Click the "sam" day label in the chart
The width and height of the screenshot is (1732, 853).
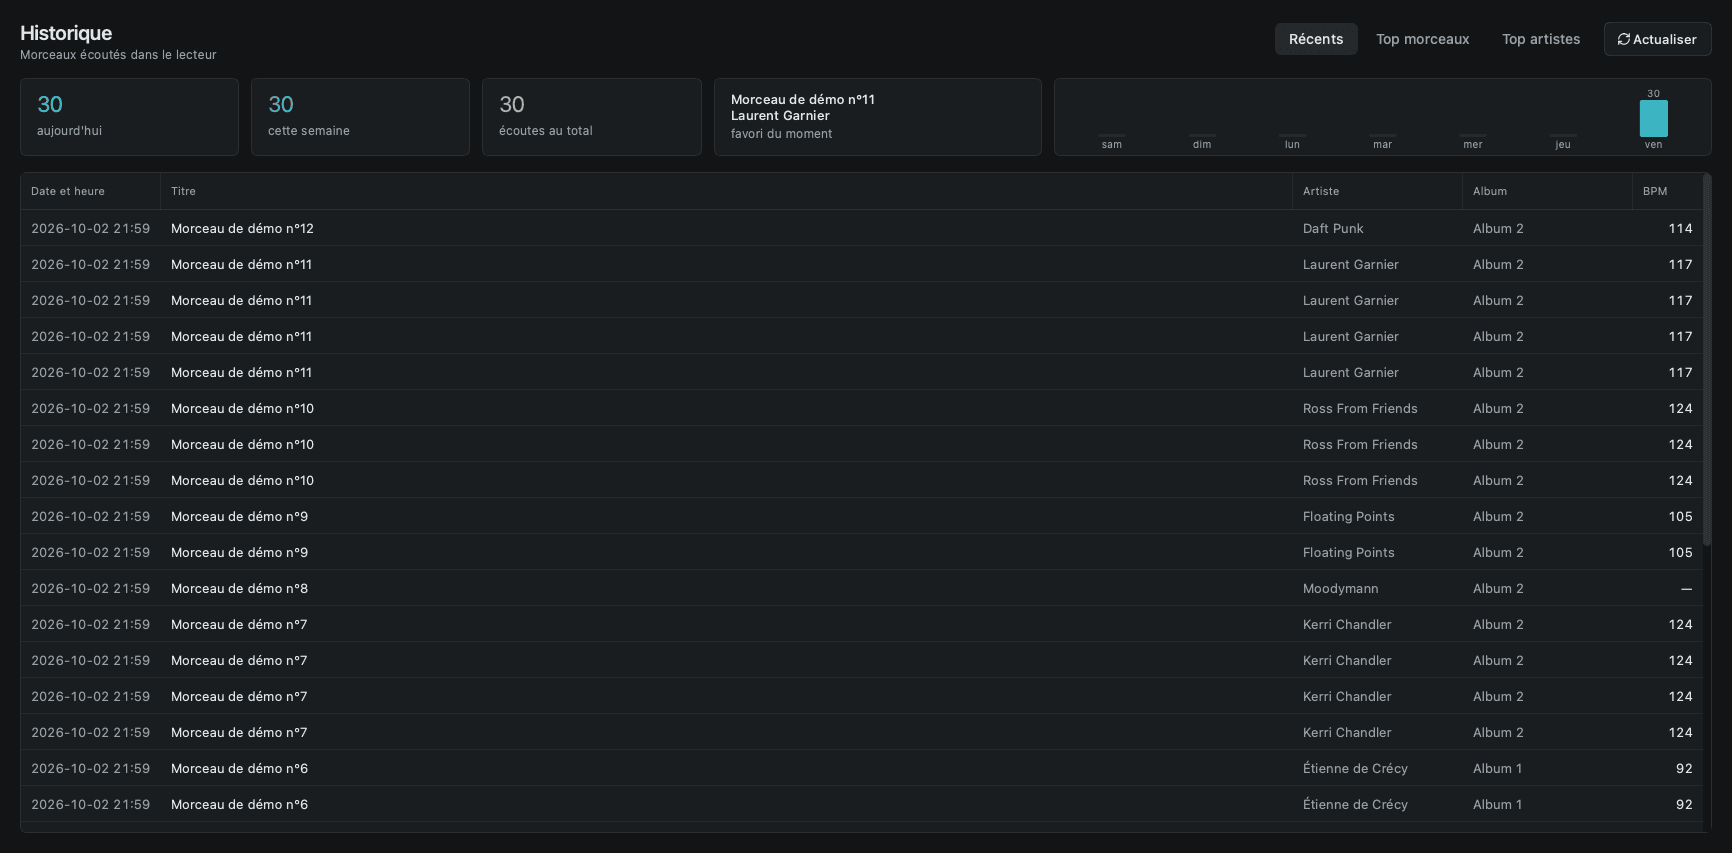pyautogui.click(x=1112, y=145)
